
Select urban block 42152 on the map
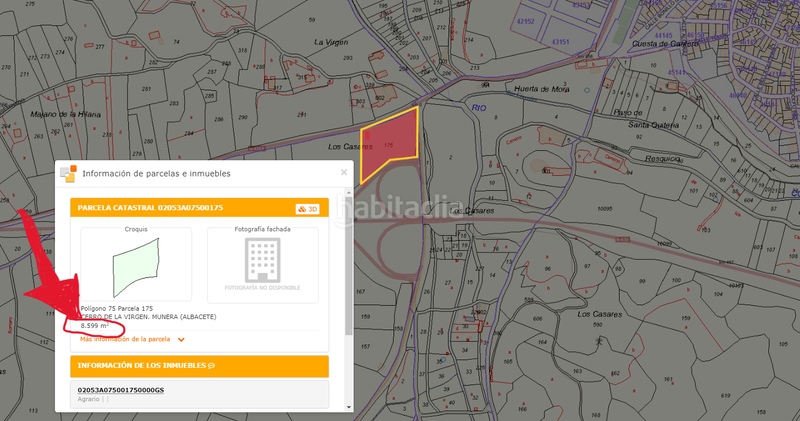point(521,19)
